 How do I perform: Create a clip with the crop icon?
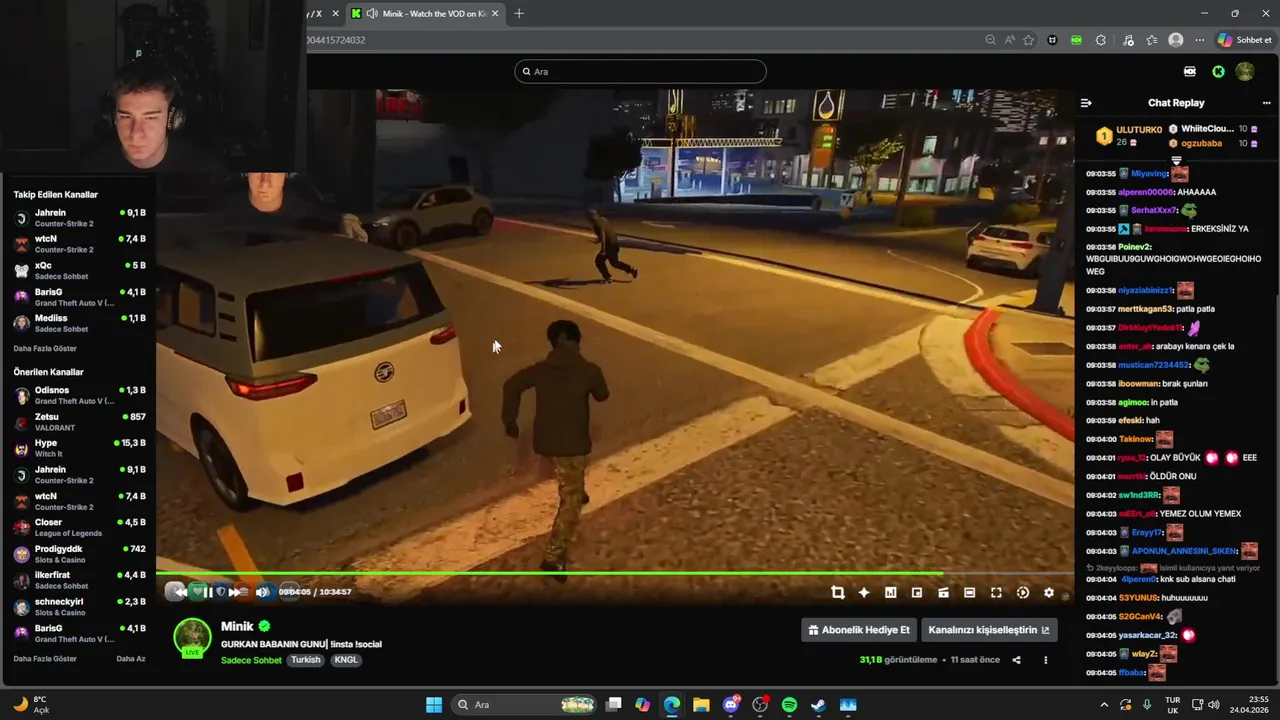coord(838,593)
